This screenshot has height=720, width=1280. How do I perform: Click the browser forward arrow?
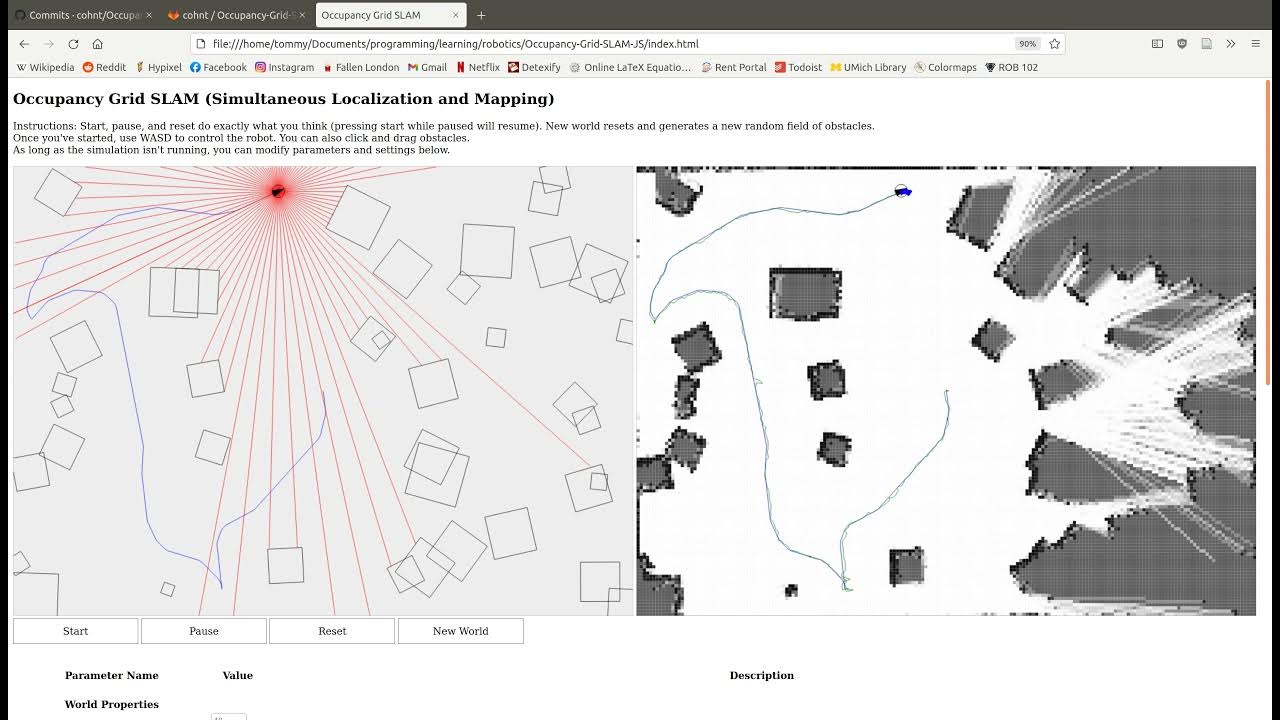pos(48,44)
